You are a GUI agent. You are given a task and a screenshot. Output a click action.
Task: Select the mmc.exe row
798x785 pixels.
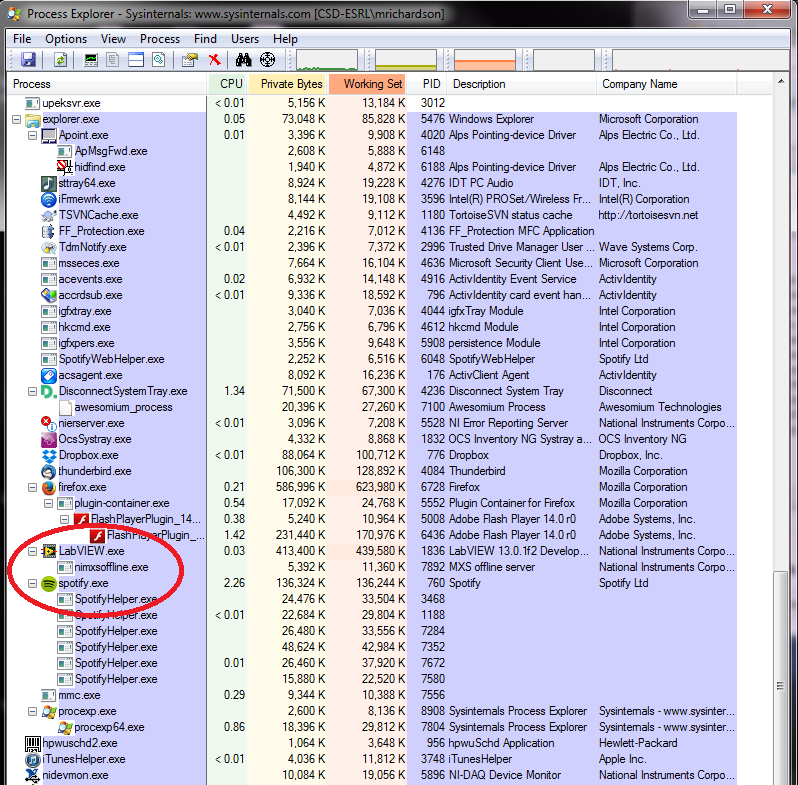(x=372, y=695)
